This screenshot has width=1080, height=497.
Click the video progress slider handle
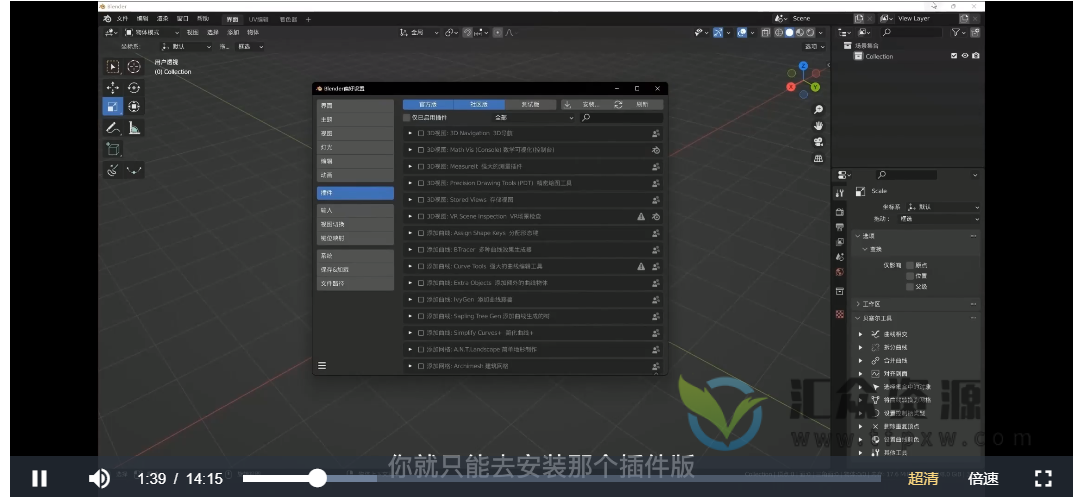click(318, 478)
